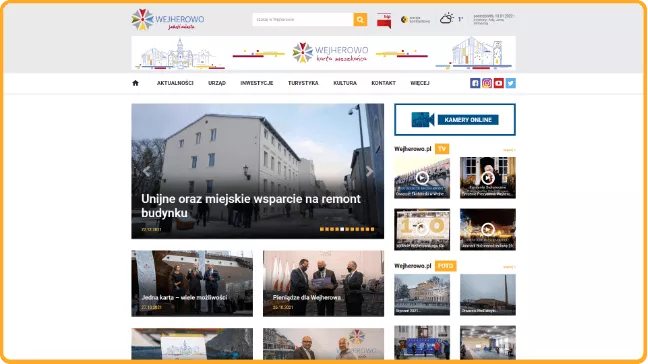The width and height of the screenshot is (648, 364).
Task: Open the Kultura menu
Action: [345, 83]
